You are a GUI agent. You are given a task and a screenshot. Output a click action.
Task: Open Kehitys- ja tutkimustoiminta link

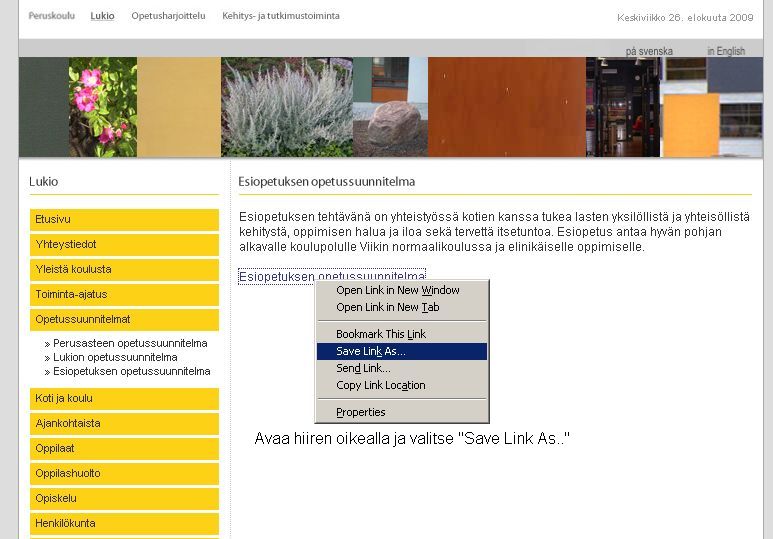point(281,16)
